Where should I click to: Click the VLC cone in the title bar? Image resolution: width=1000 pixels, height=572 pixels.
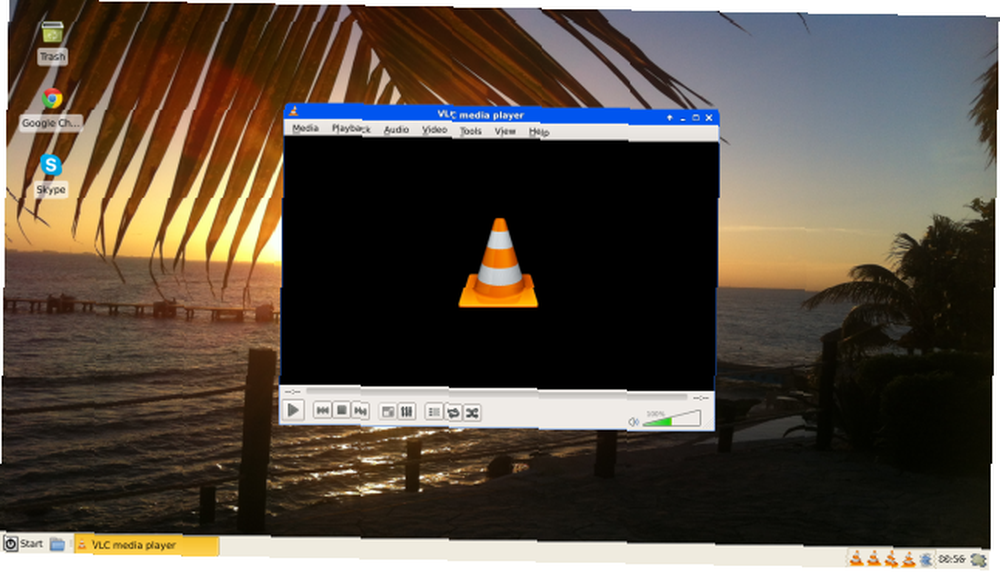[293, 112]
